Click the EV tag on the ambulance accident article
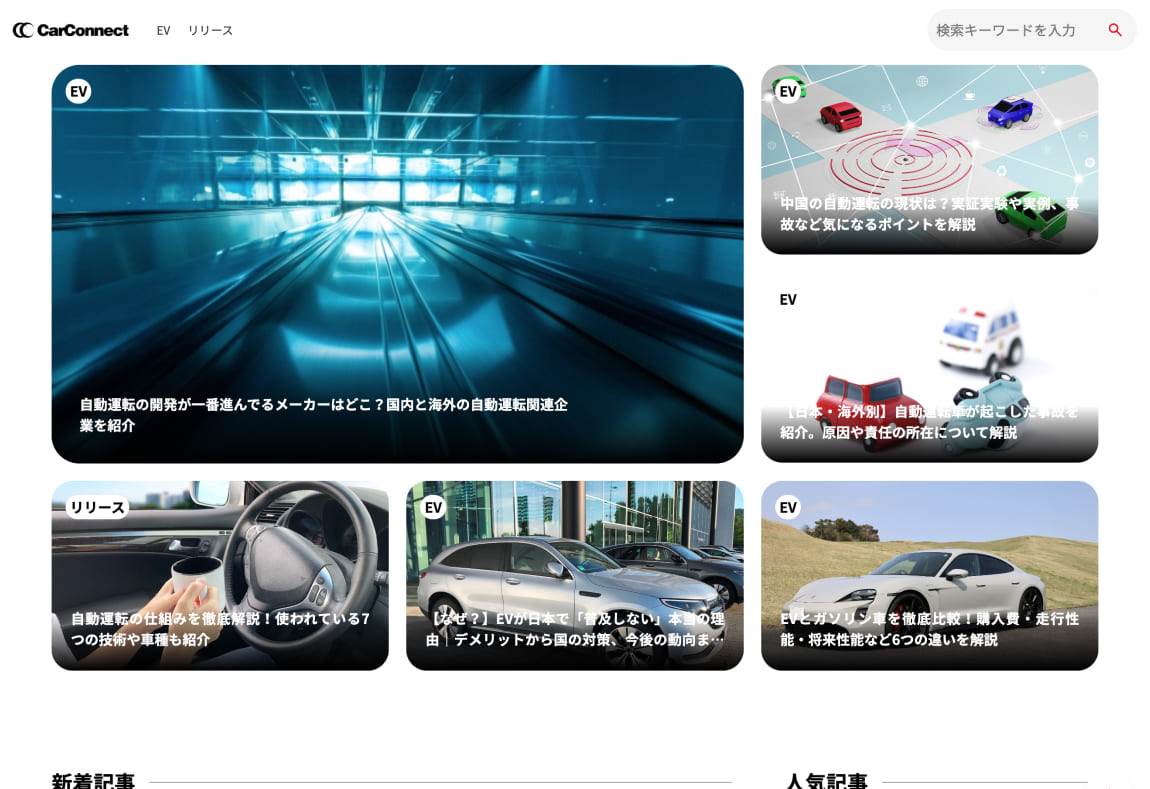This screenshot has width=1150, height=789. [788, 299]
